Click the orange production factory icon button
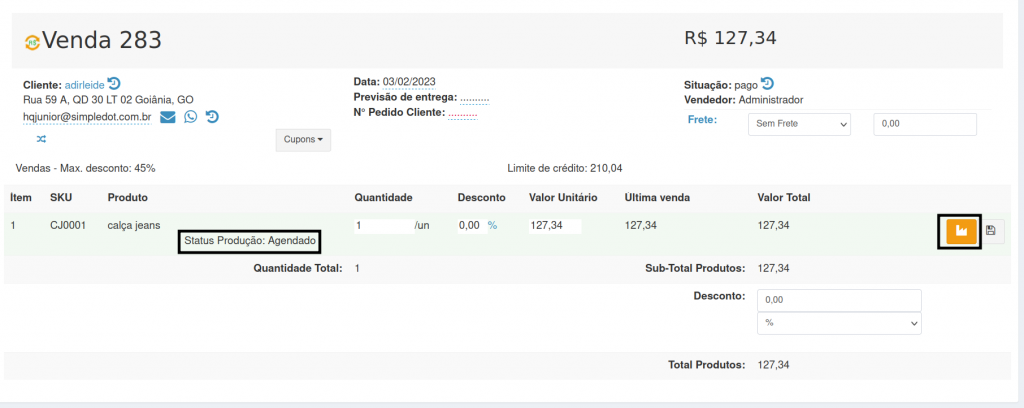 (x=960, y=231)
